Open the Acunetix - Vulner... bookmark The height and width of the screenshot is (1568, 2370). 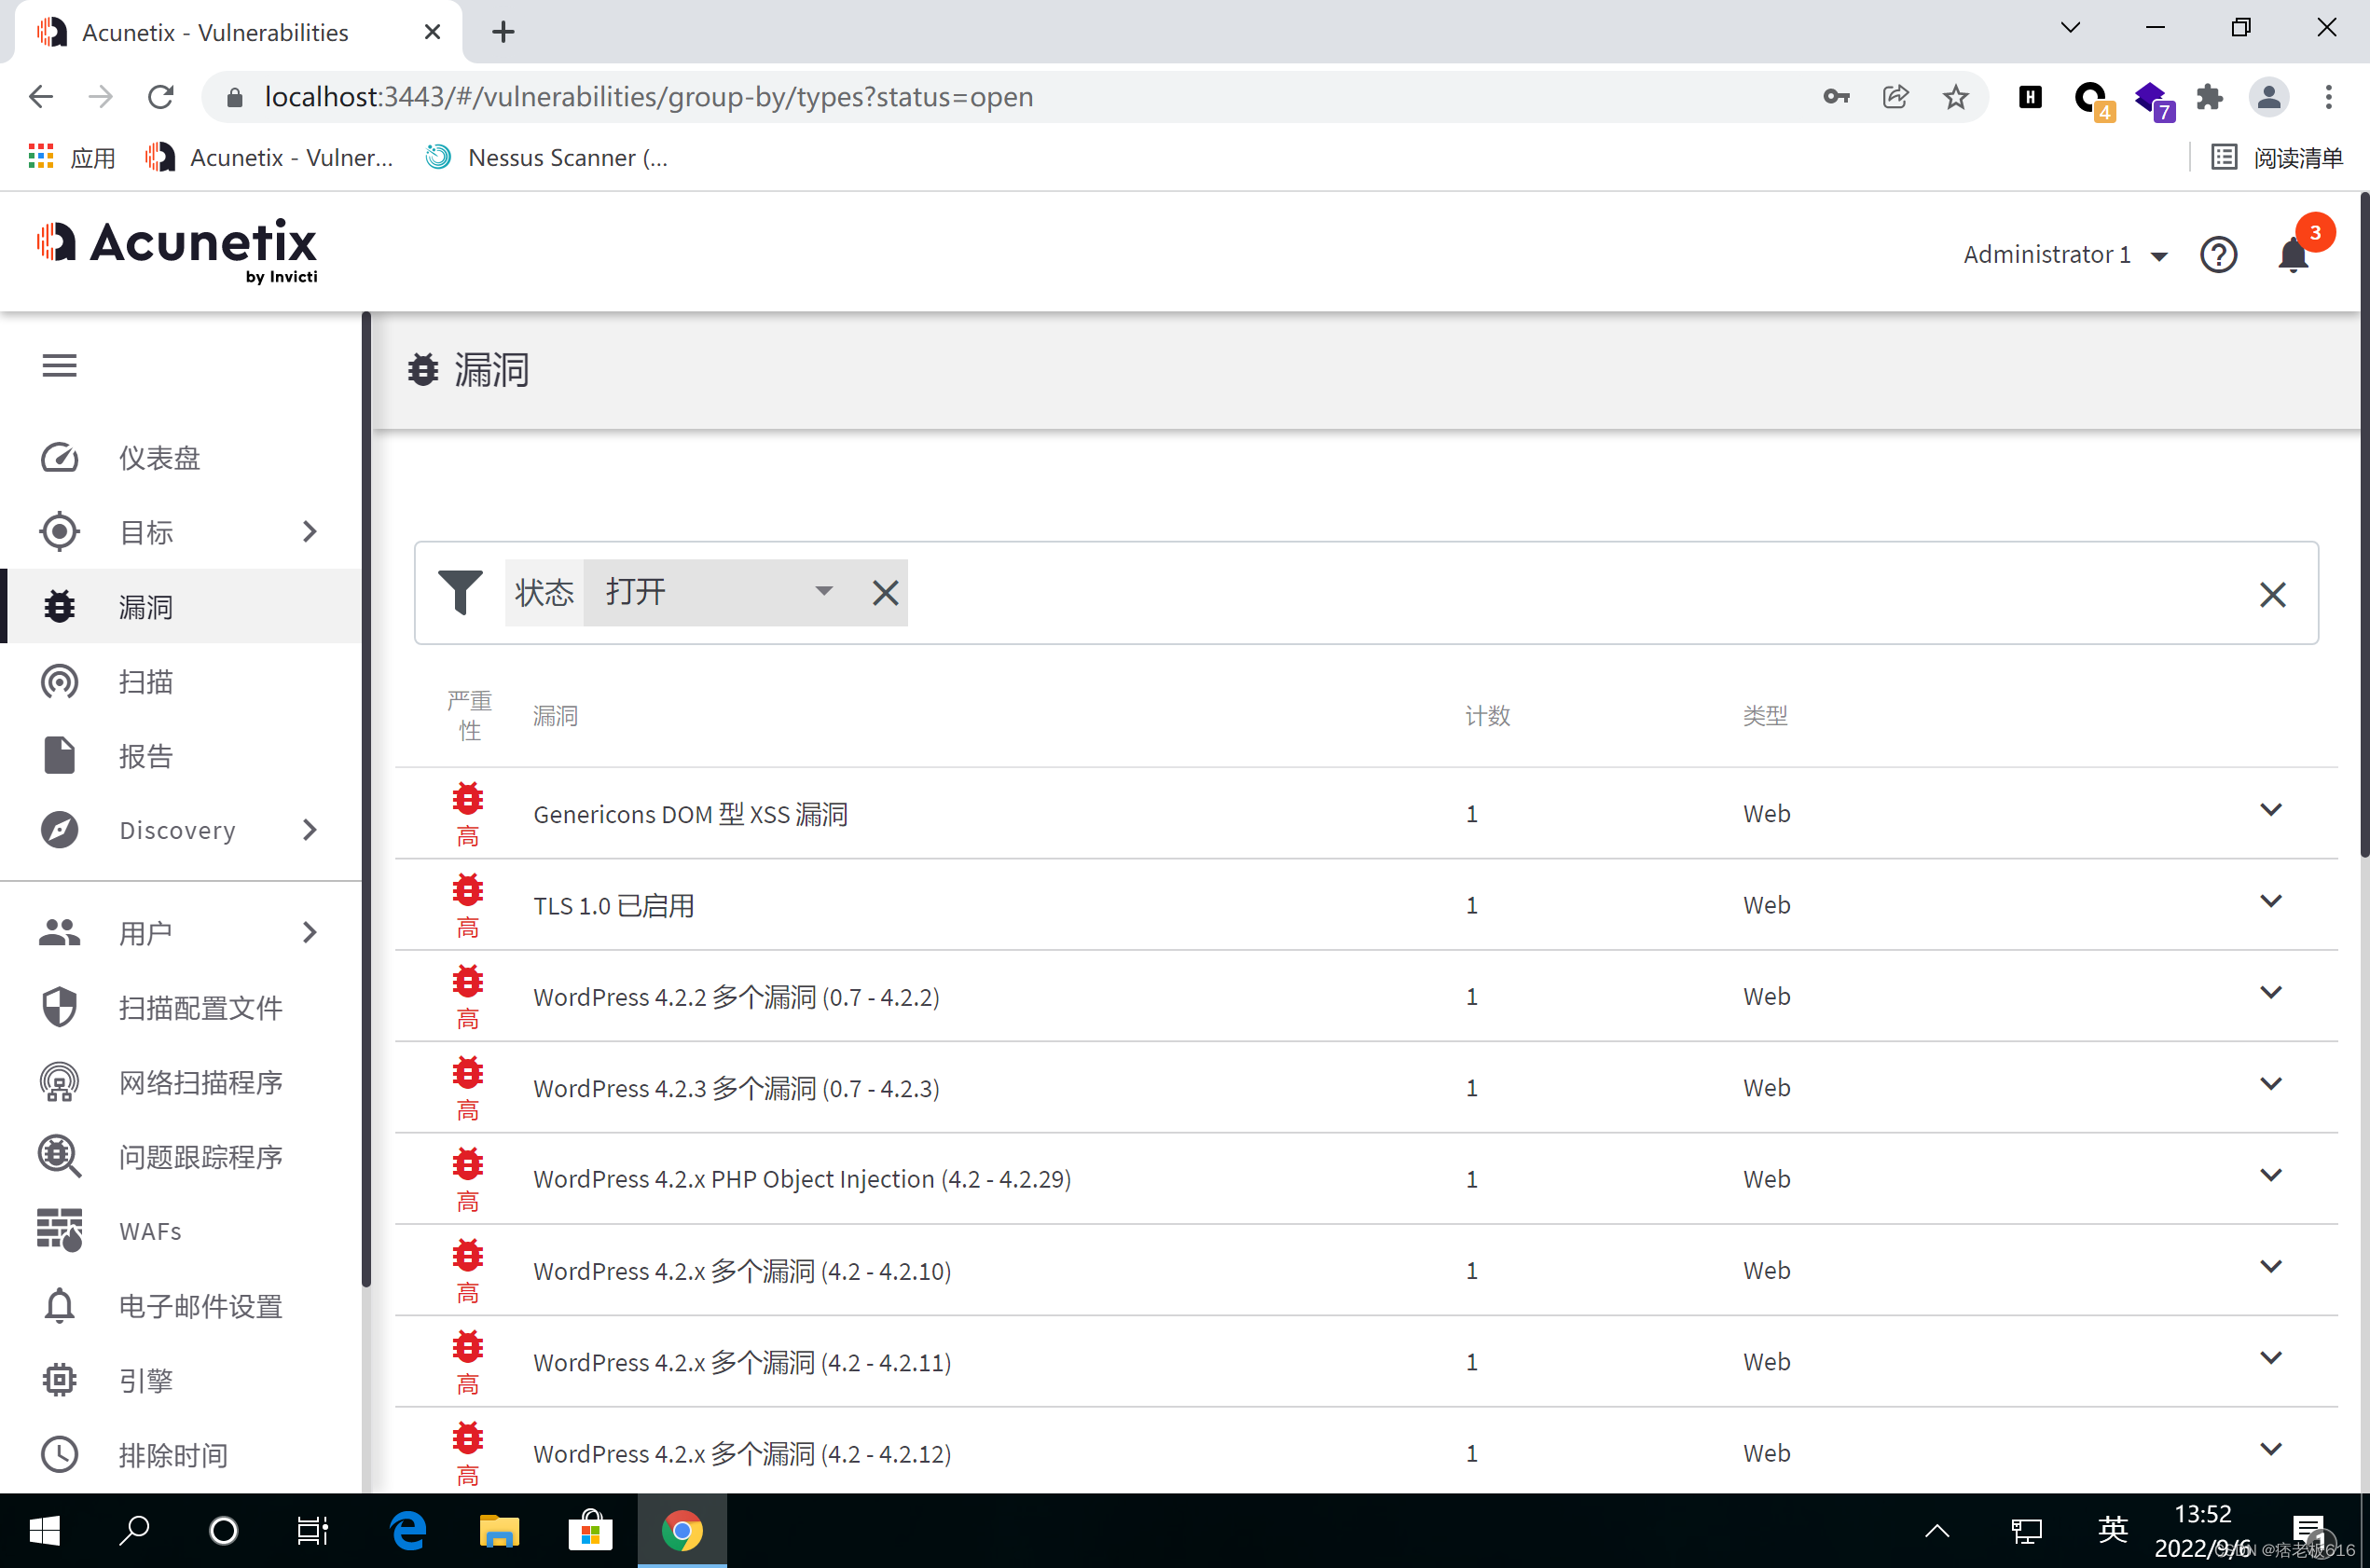(269, 157)
